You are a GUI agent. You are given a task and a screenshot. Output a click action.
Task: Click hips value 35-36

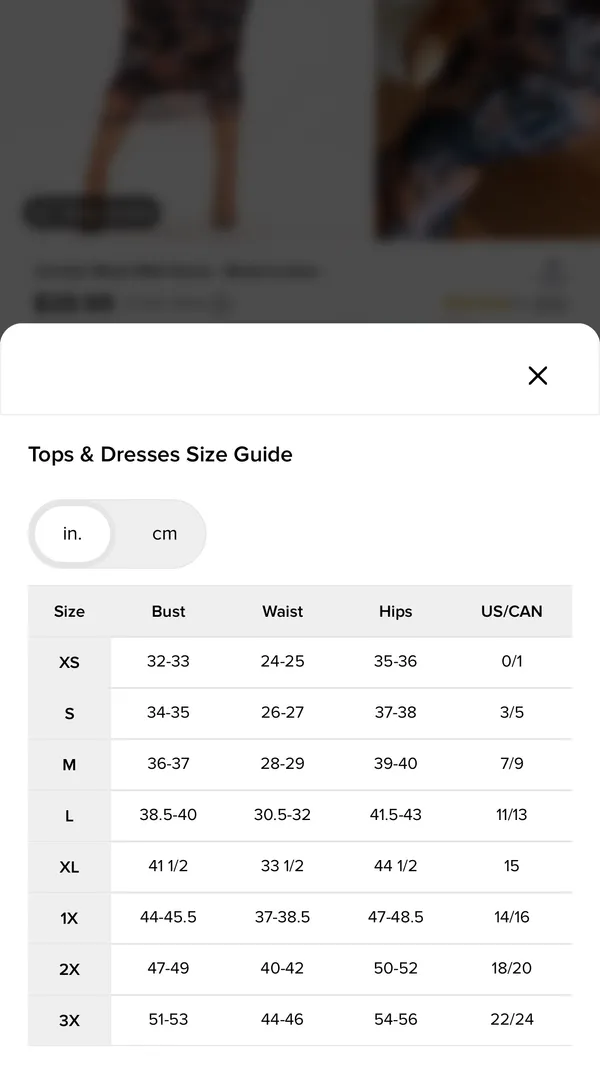click(x=396, y=662)
